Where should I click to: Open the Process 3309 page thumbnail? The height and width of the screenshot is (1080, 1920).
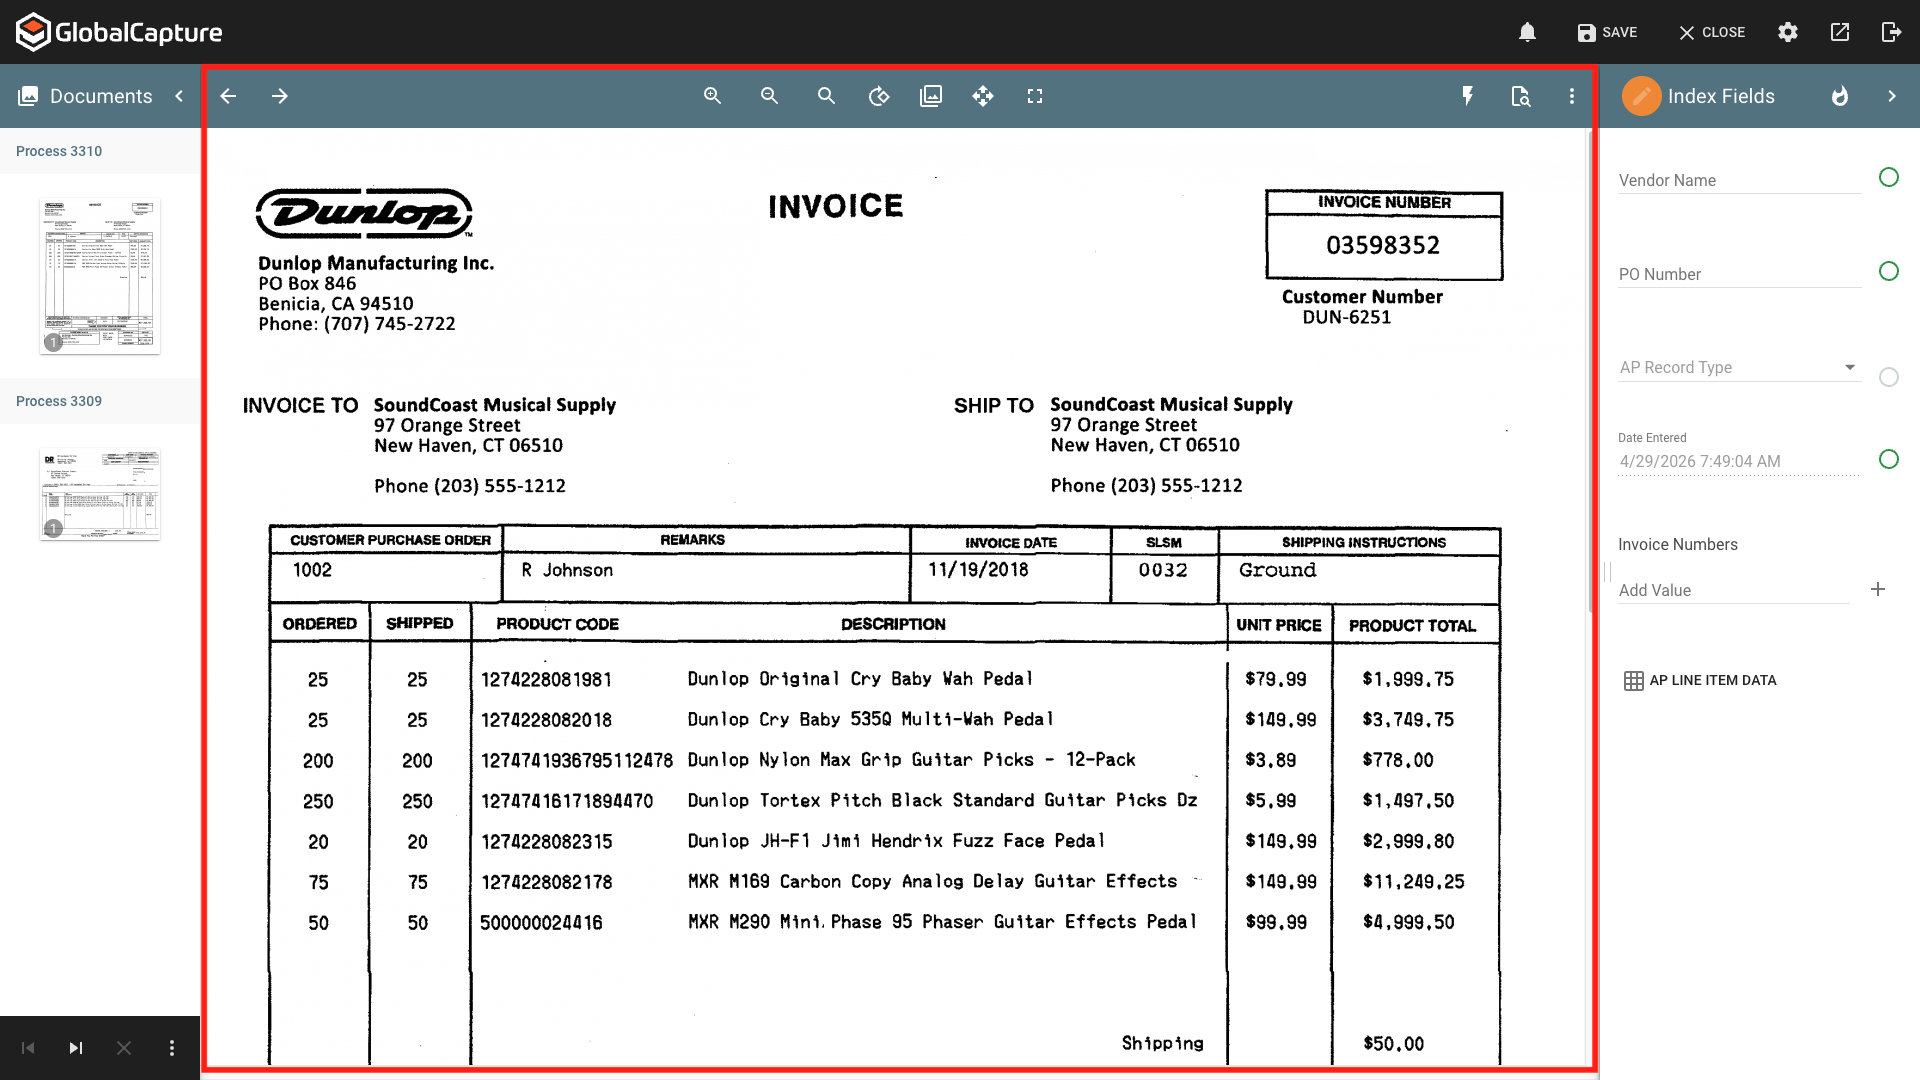(100, 495)
